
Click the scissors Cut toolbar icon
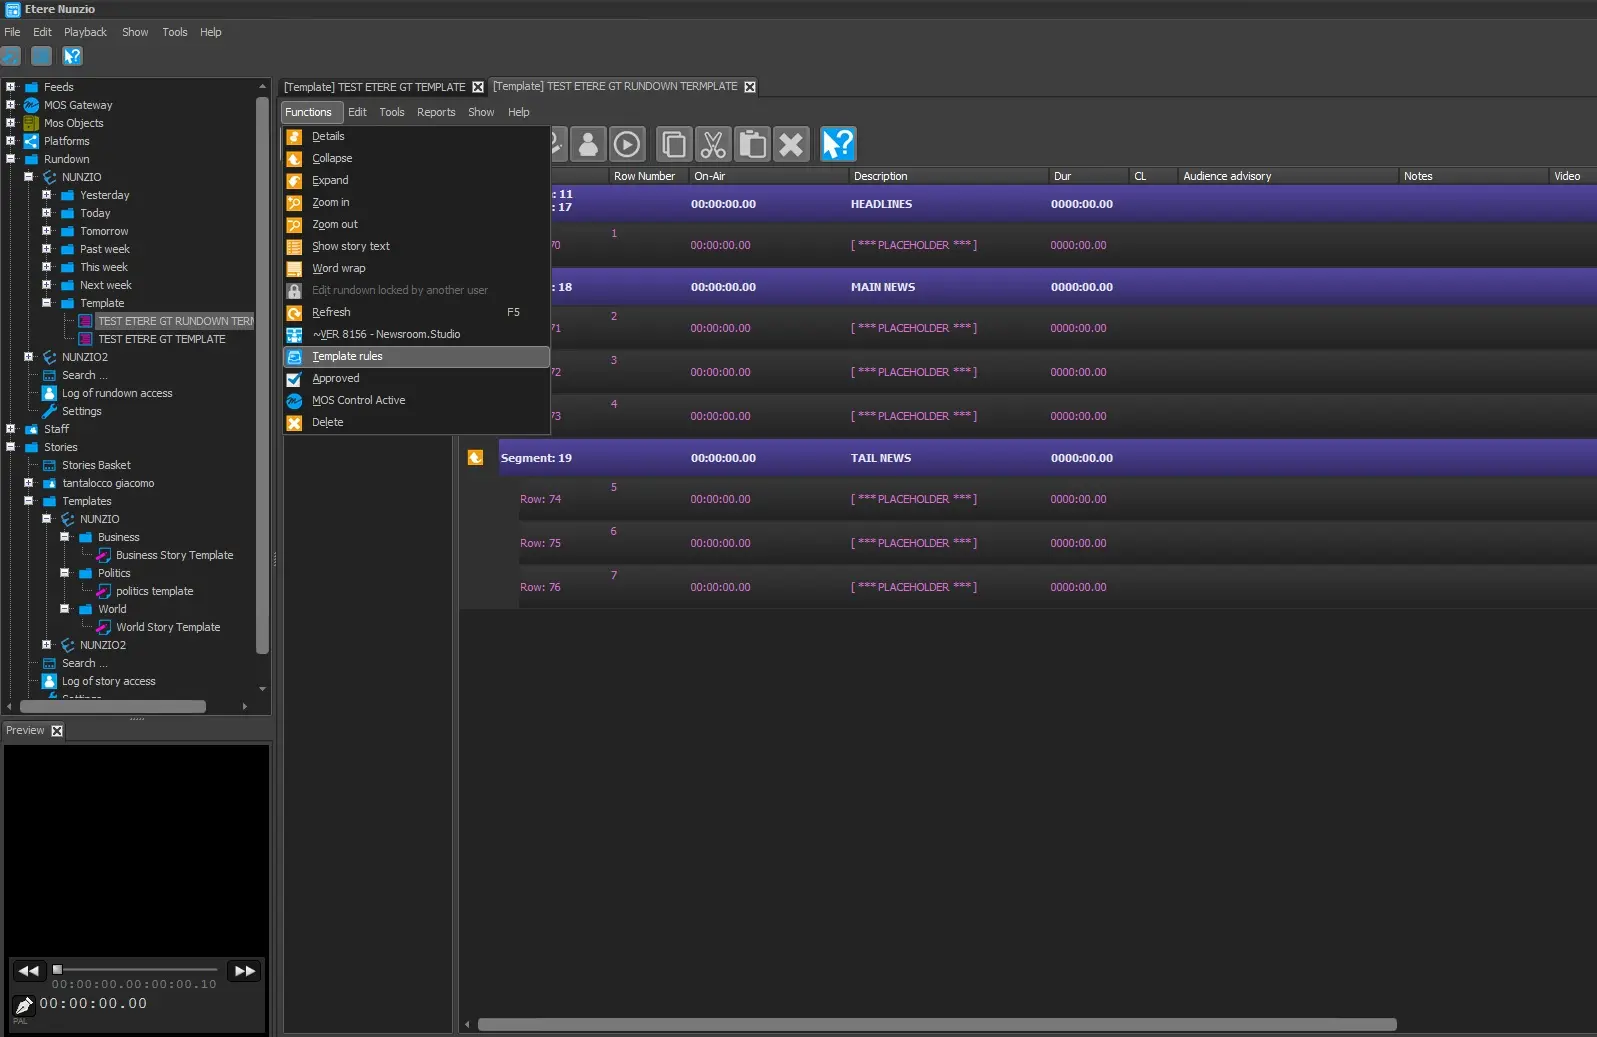[x=712, y=145]
